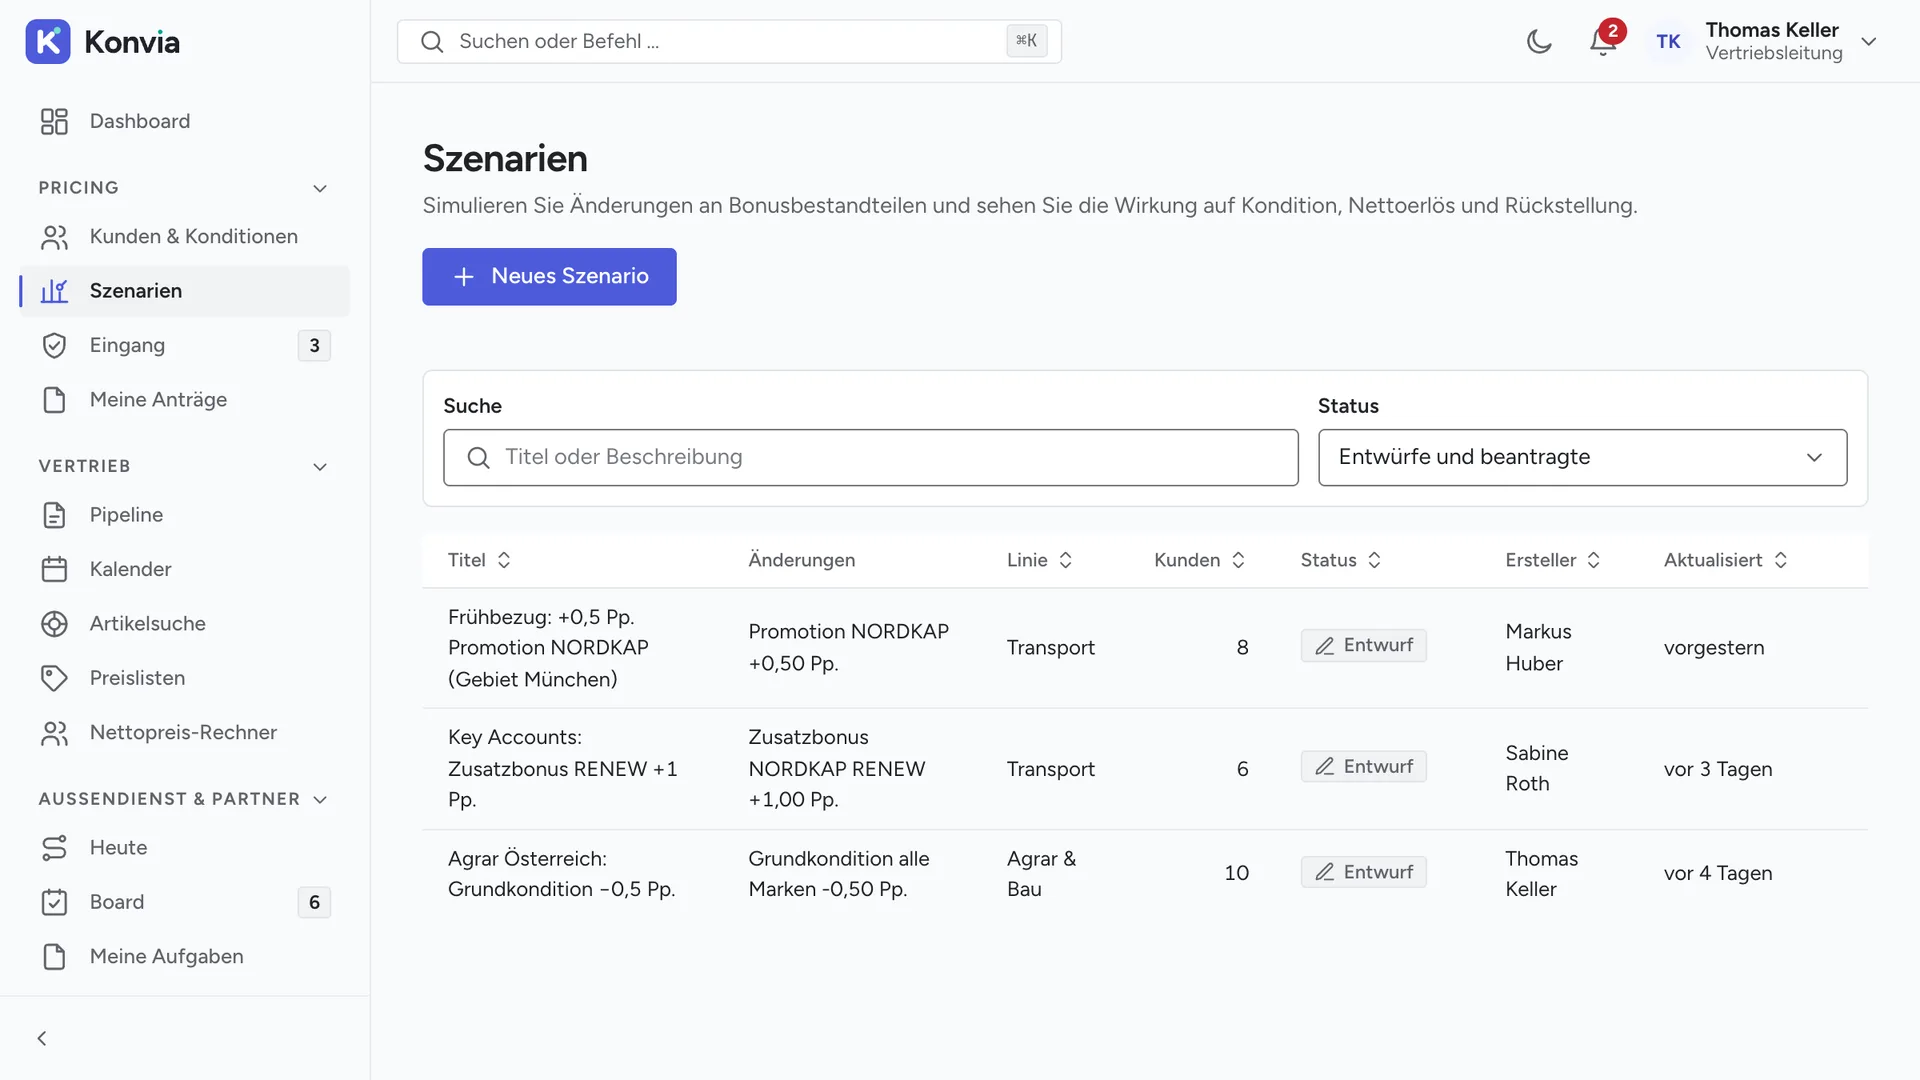Screen dimensions: 1920x1080
Task: Sort table by Titel column
Action: coord(479,560)
